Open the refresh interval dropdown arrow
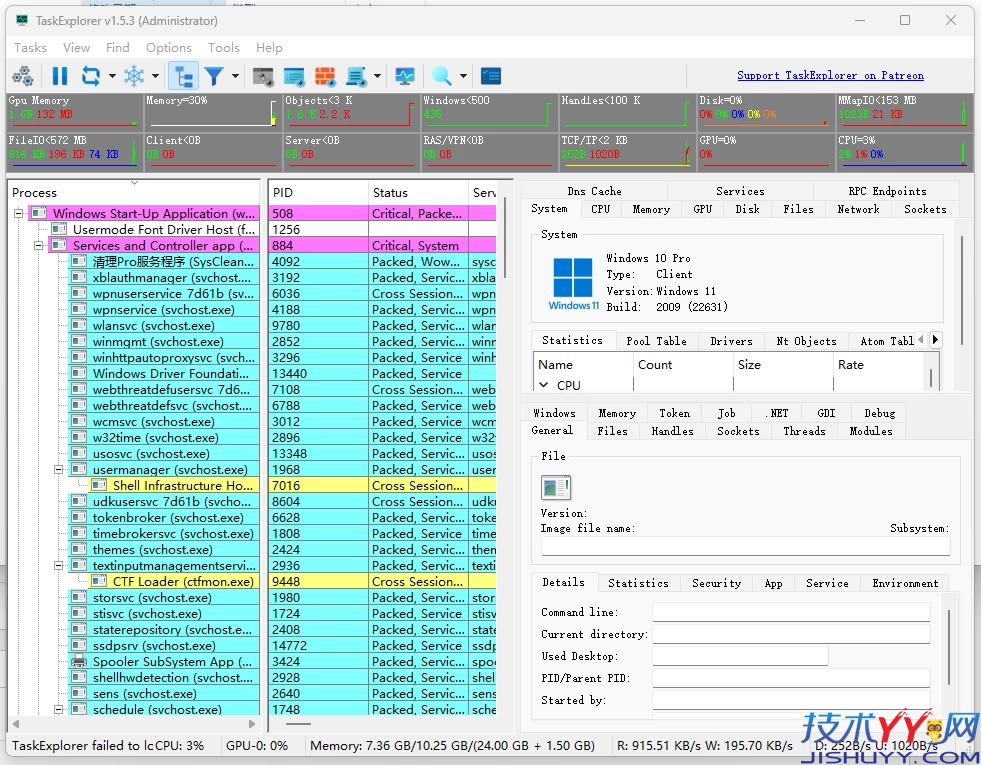 (110, 76)
